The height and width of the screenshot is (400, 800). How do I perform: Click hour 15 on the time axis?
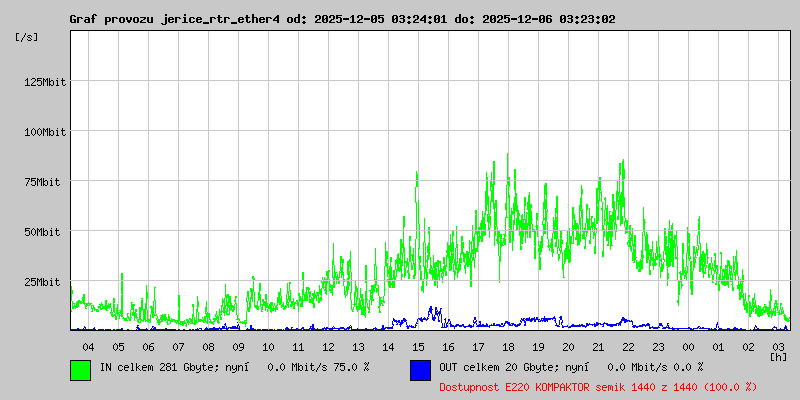[x=418, y=346]
